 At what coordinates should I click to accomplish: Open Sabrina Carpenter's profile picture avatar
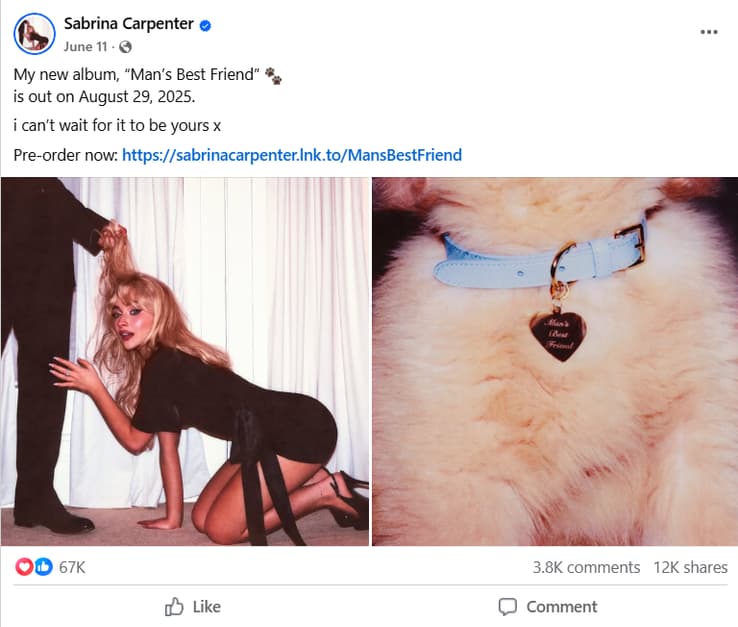[34, 34]
